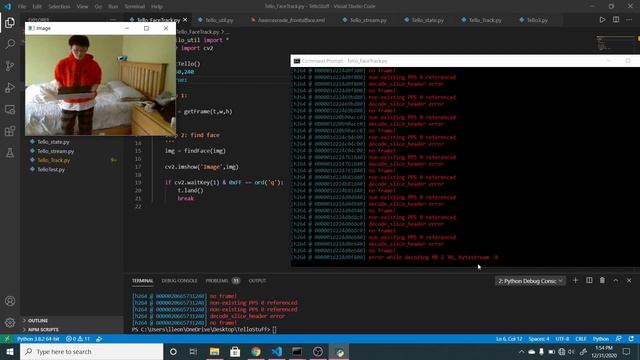Open the File menu
The width and height of the screenshot is (640, 360).
pyautogui.click(x=22, y=7)
